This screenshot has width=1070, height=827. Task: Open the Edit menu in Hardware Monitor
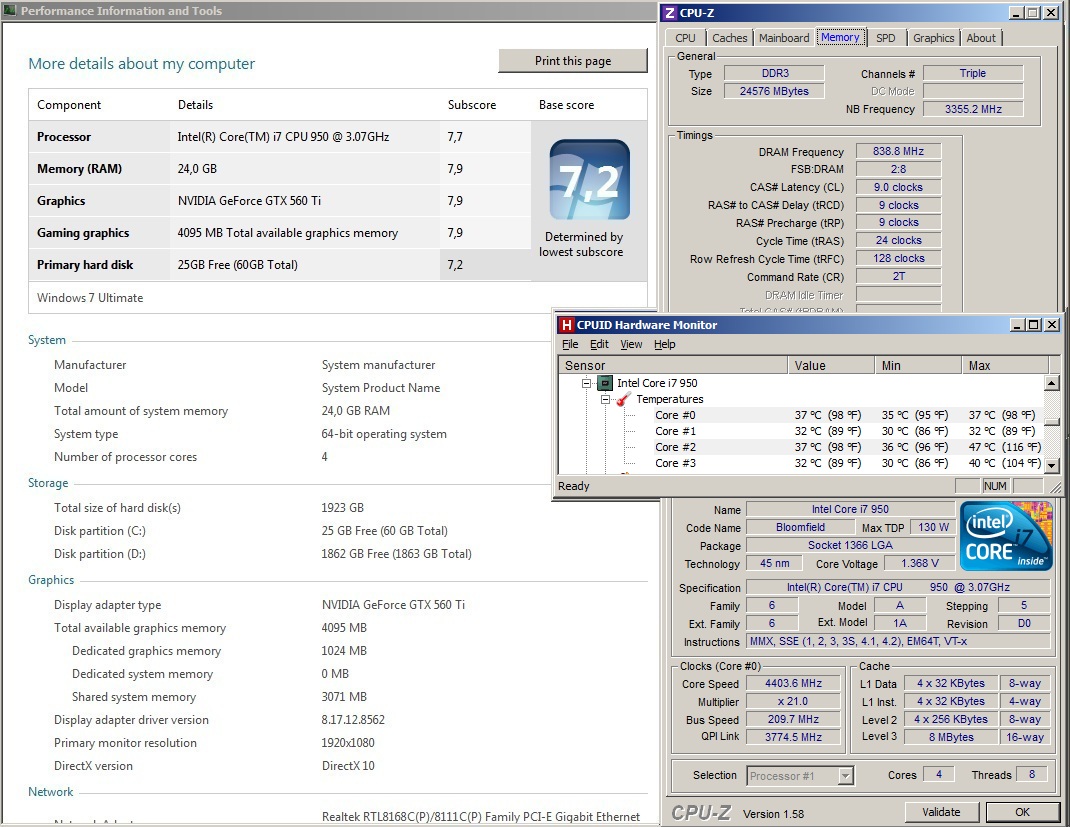[599, 345]
